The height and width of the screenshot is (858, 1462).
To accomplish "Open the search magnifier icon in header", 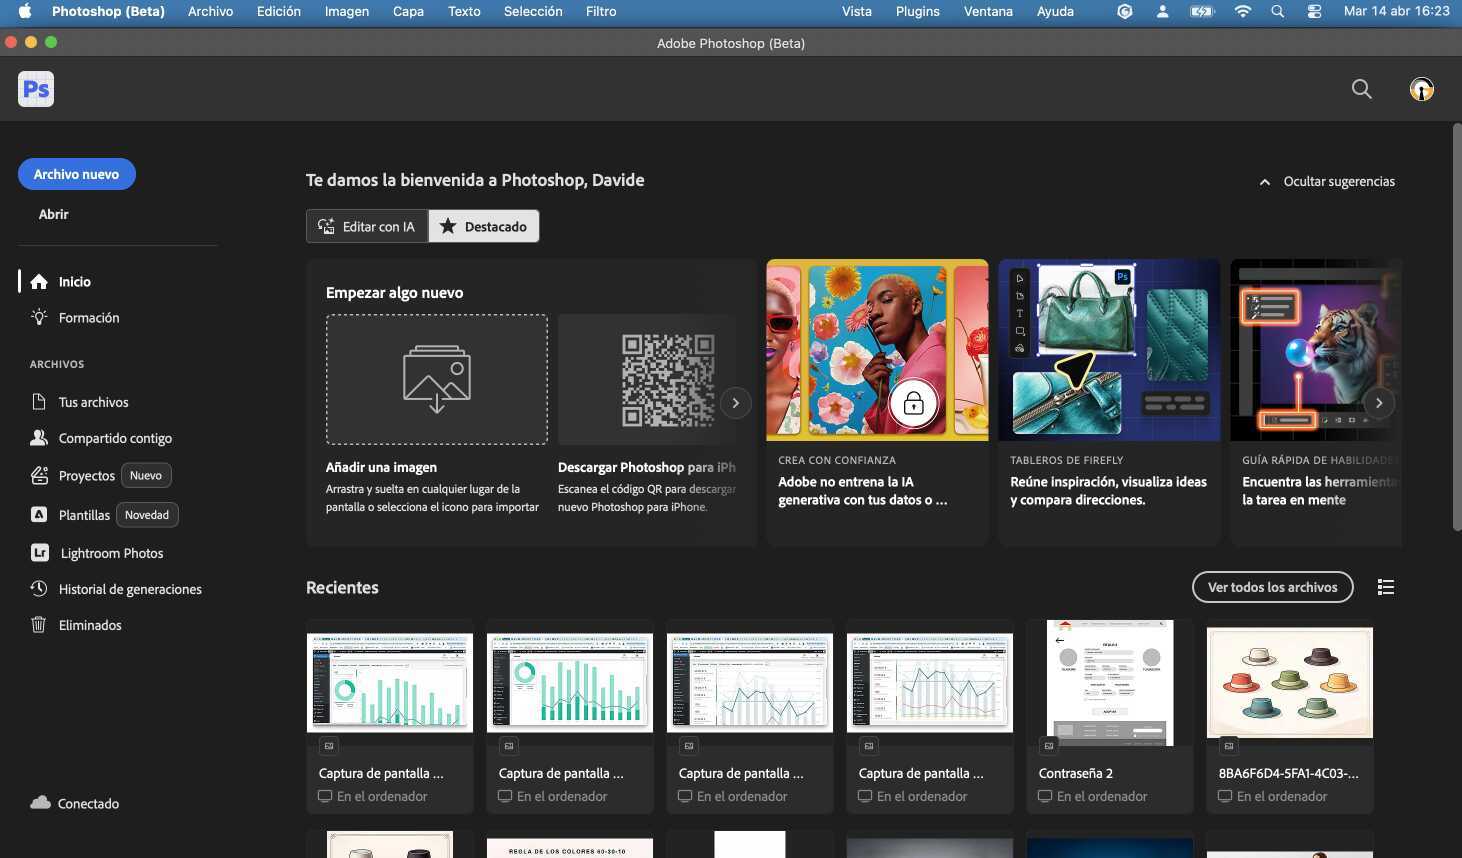I will [1361, 89].
